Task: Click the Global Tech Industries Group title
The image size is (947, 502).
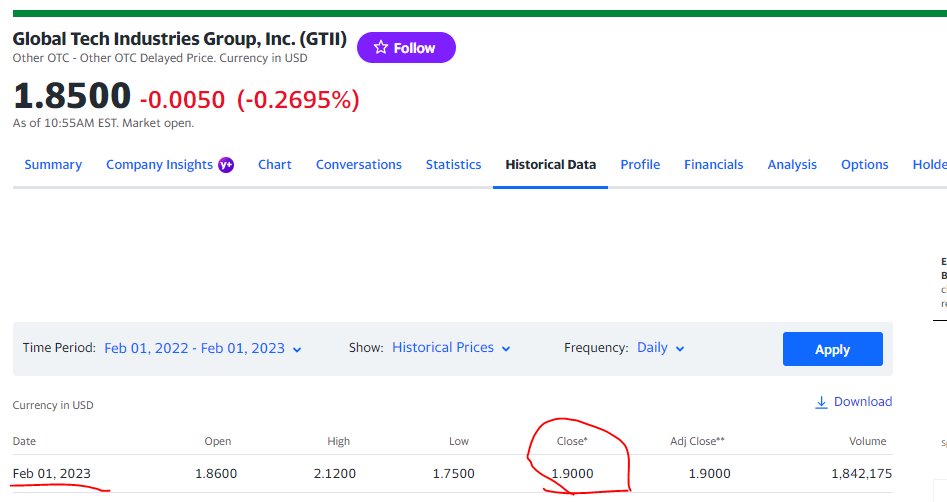Action: [x=179, y=39]
